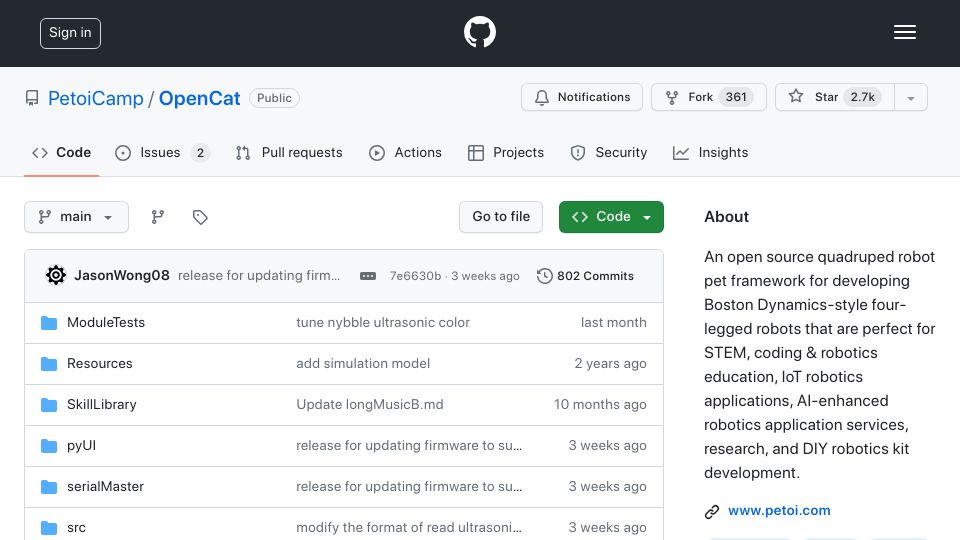Open JasonWong08 author link

122,276
